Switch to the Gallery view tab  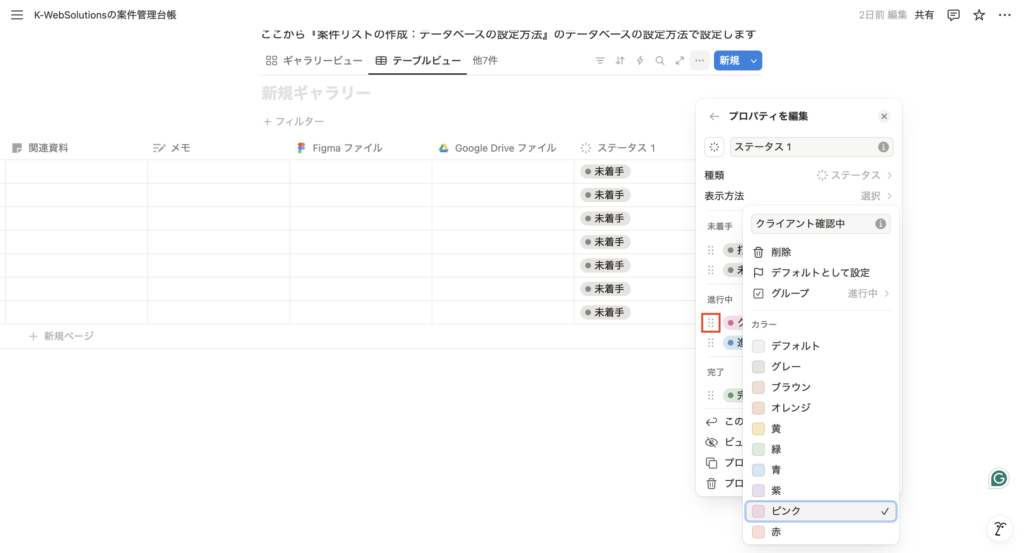(314, 61)
